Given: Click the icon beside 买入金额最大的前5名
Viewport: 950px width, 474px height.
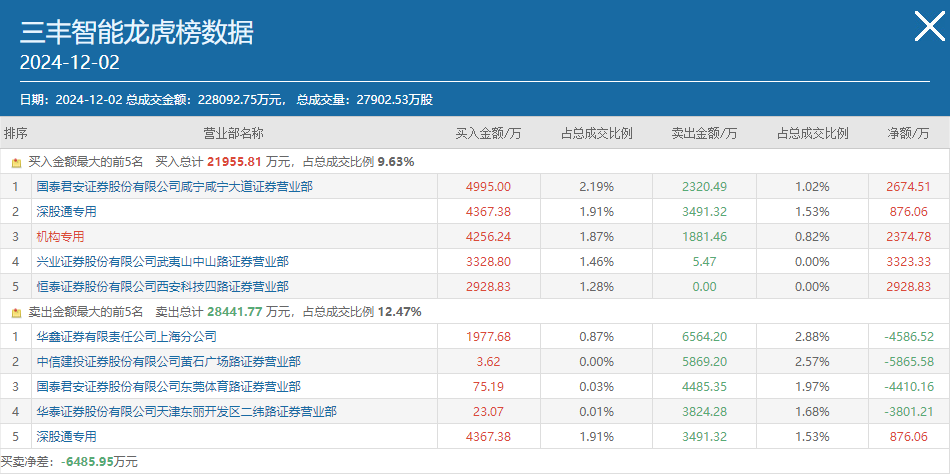Looking at the screenshot, I should coord(16,162).
